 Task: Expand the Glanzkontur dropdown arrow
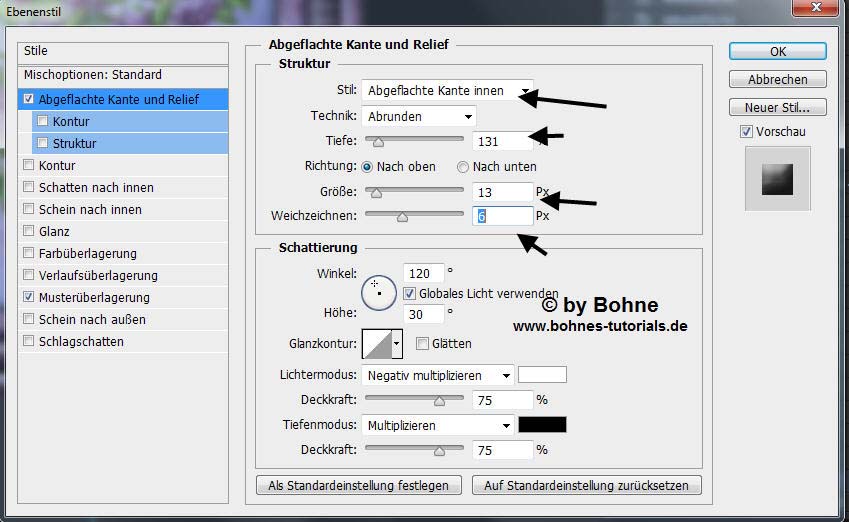(x=397, y=344)
